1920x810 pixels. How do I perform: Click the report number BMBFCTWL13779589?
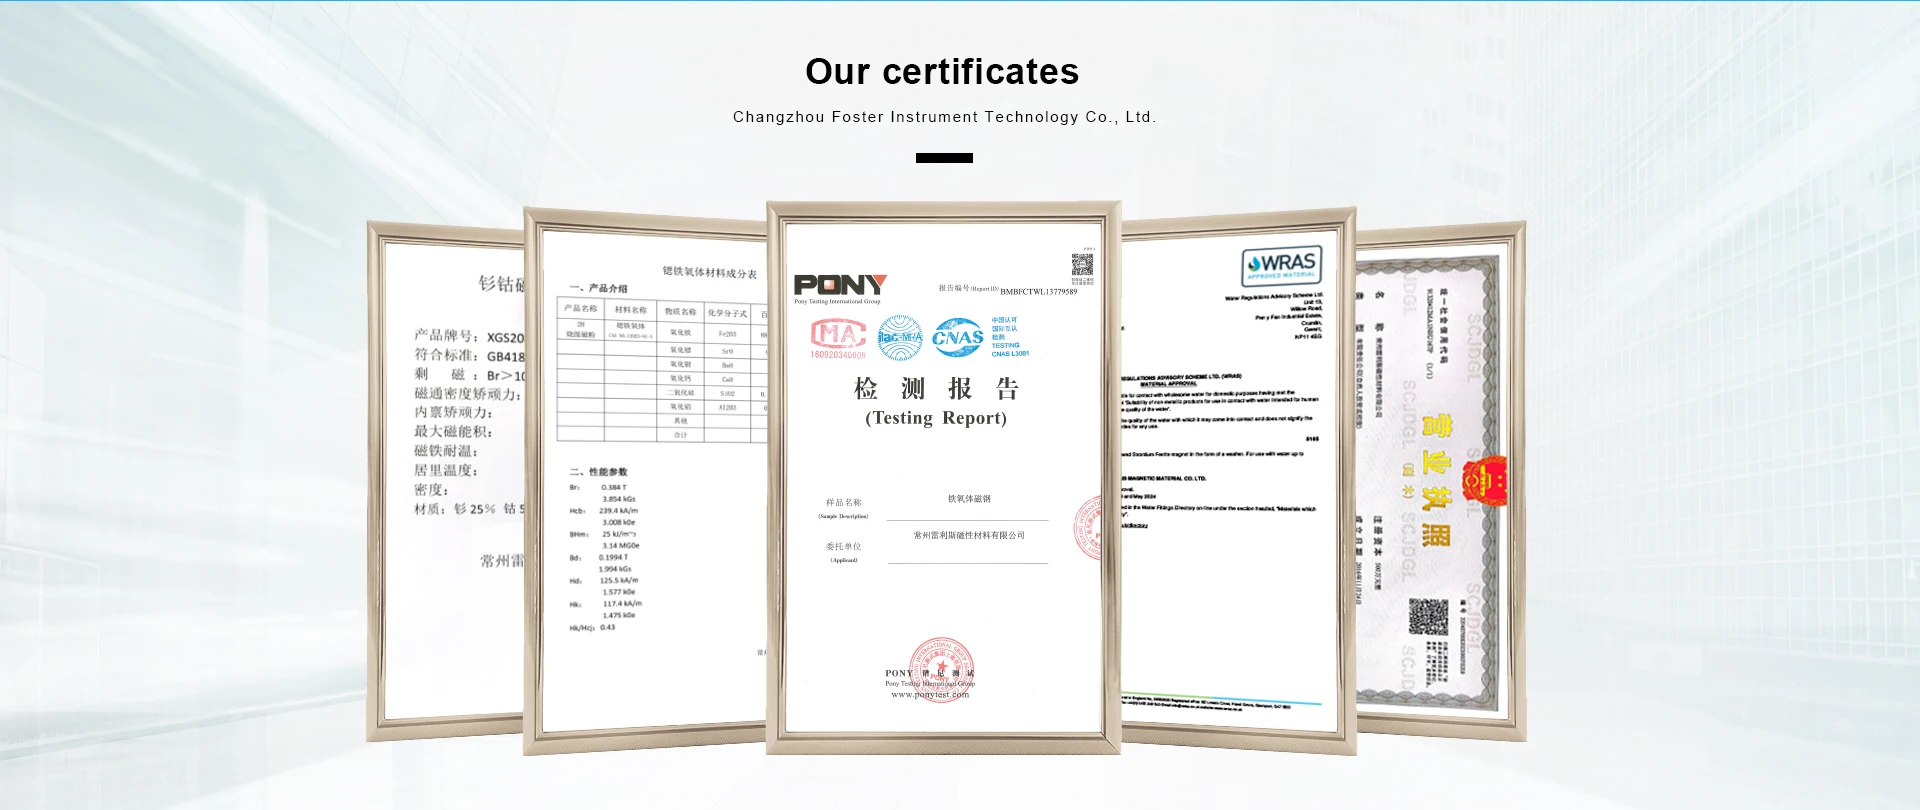click(1038, 292)
